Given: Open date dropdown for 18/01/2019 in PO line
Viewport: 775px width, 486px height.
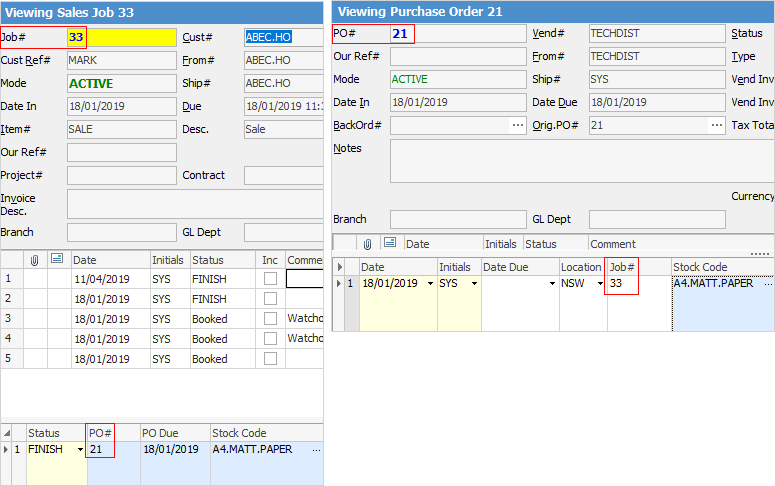Looking at the screenshot, I should [x=430, y=283].
